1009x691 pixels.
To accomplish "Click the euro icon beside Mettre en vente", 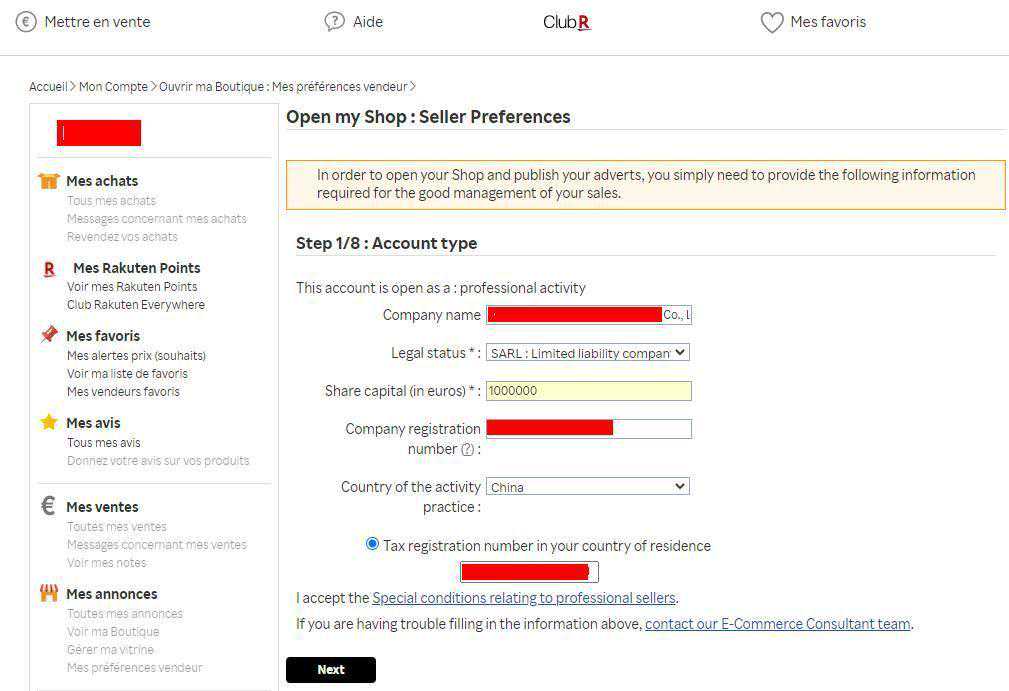I will 26,22.
